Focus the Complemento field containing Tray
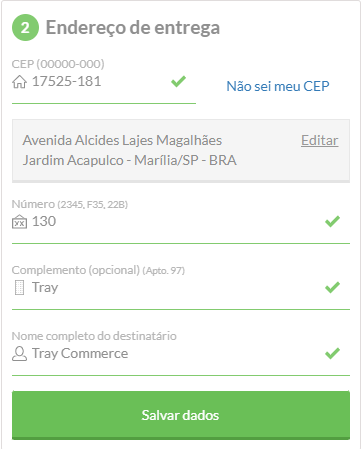 (181, 288)
